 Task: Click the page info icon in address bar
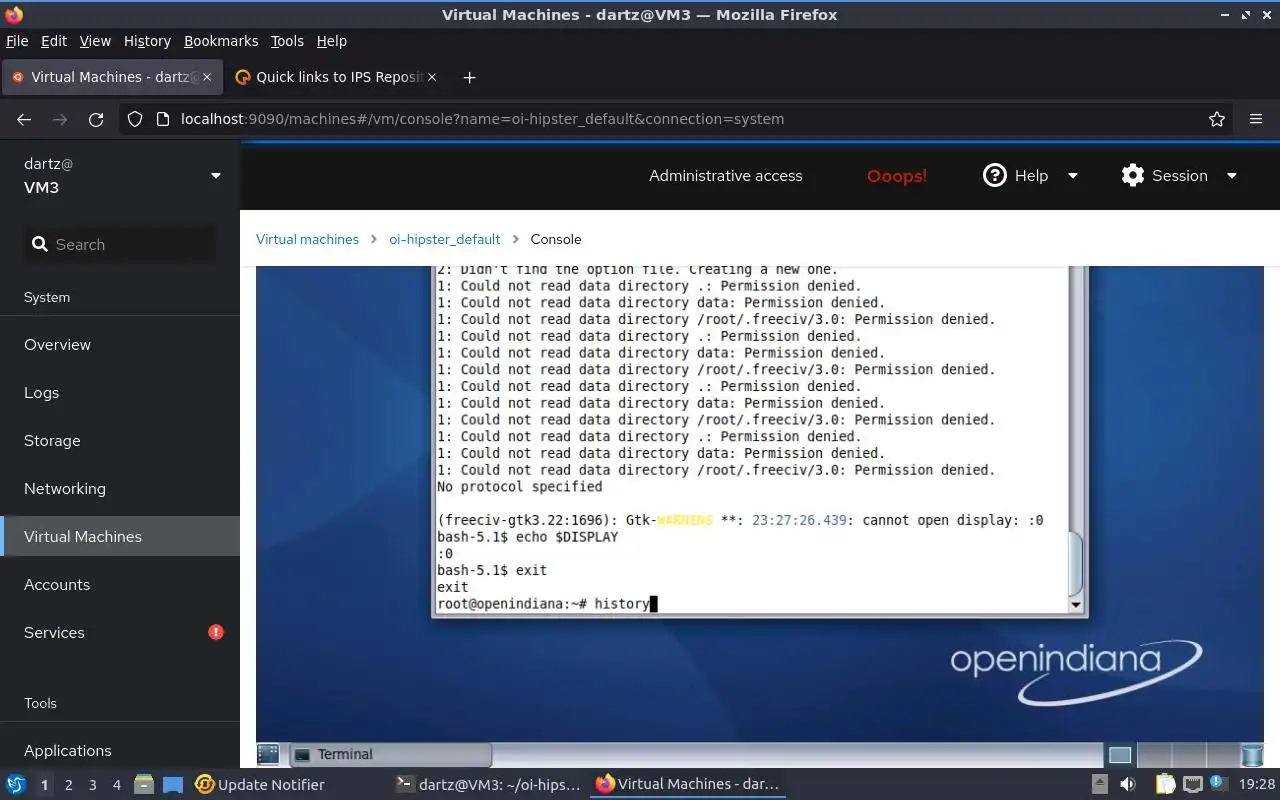(x=163, y=119)
